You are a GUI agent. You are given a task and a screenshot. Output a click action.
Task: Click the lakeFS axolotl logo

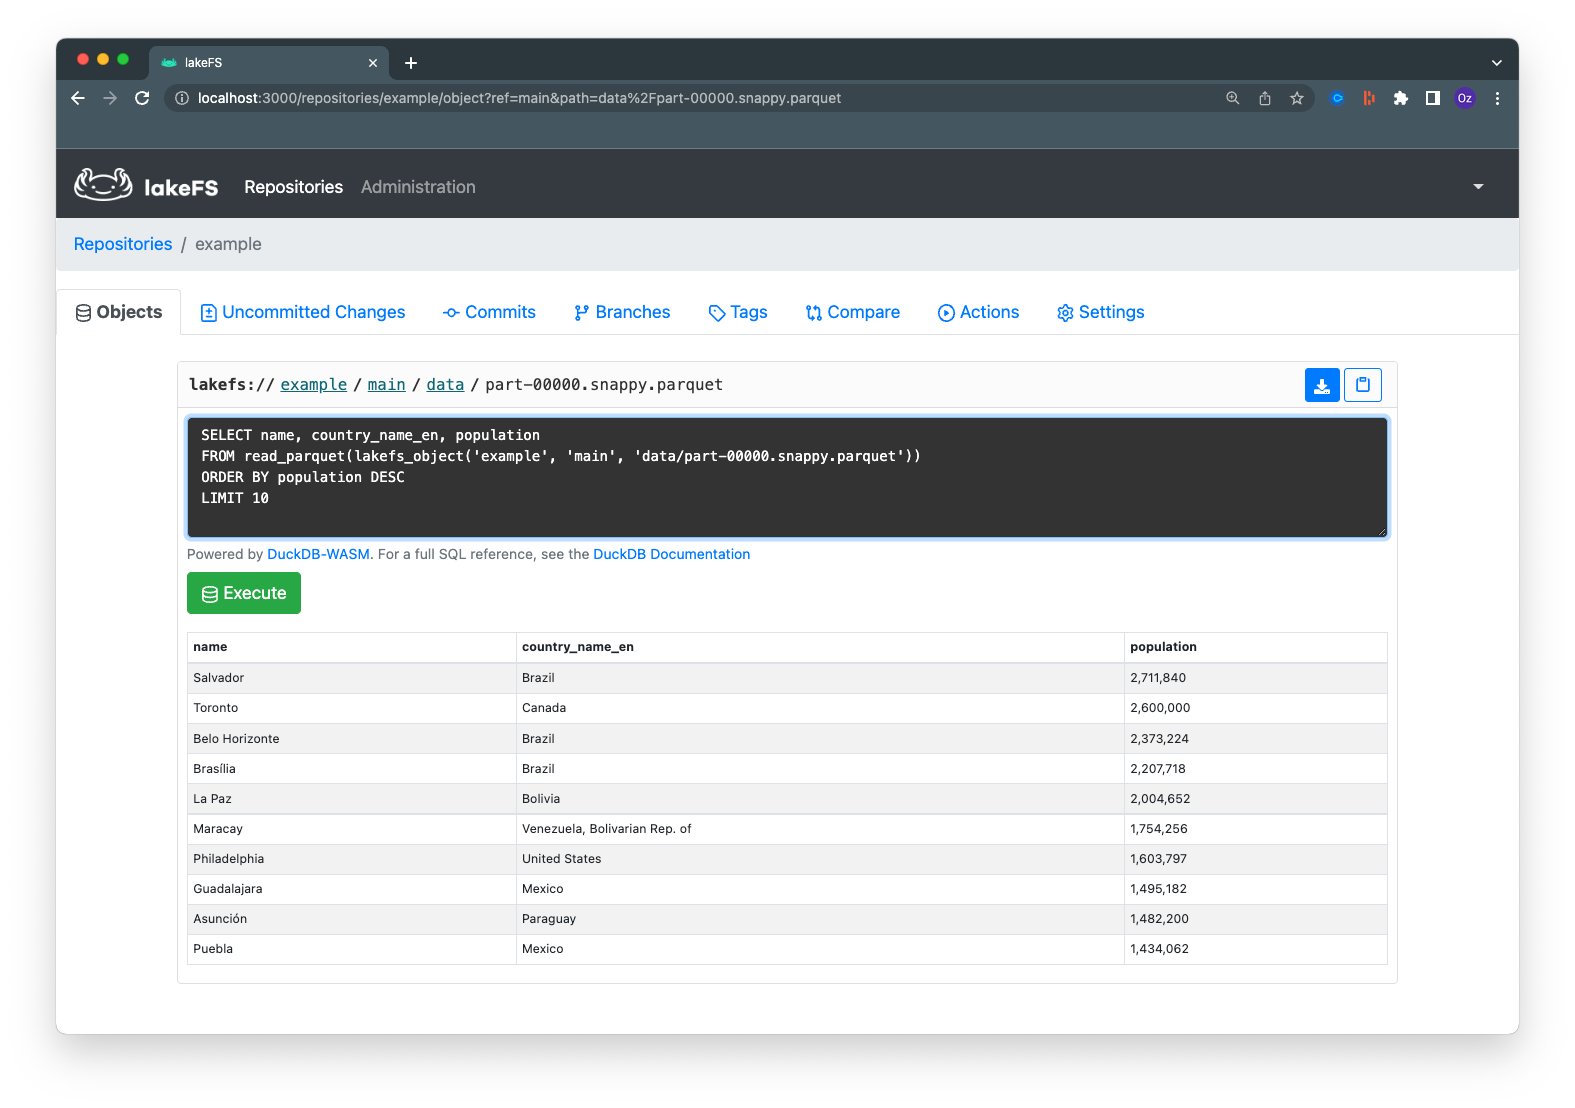103,185
